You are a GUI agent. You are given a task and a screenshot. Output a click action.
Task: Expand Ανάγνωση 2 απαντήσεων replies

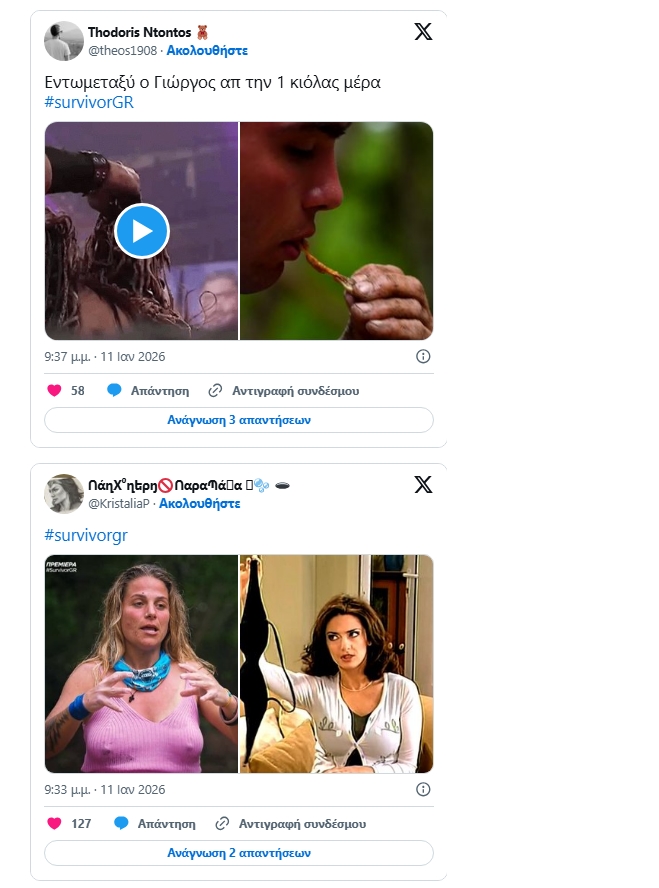[x=239, y=853]
